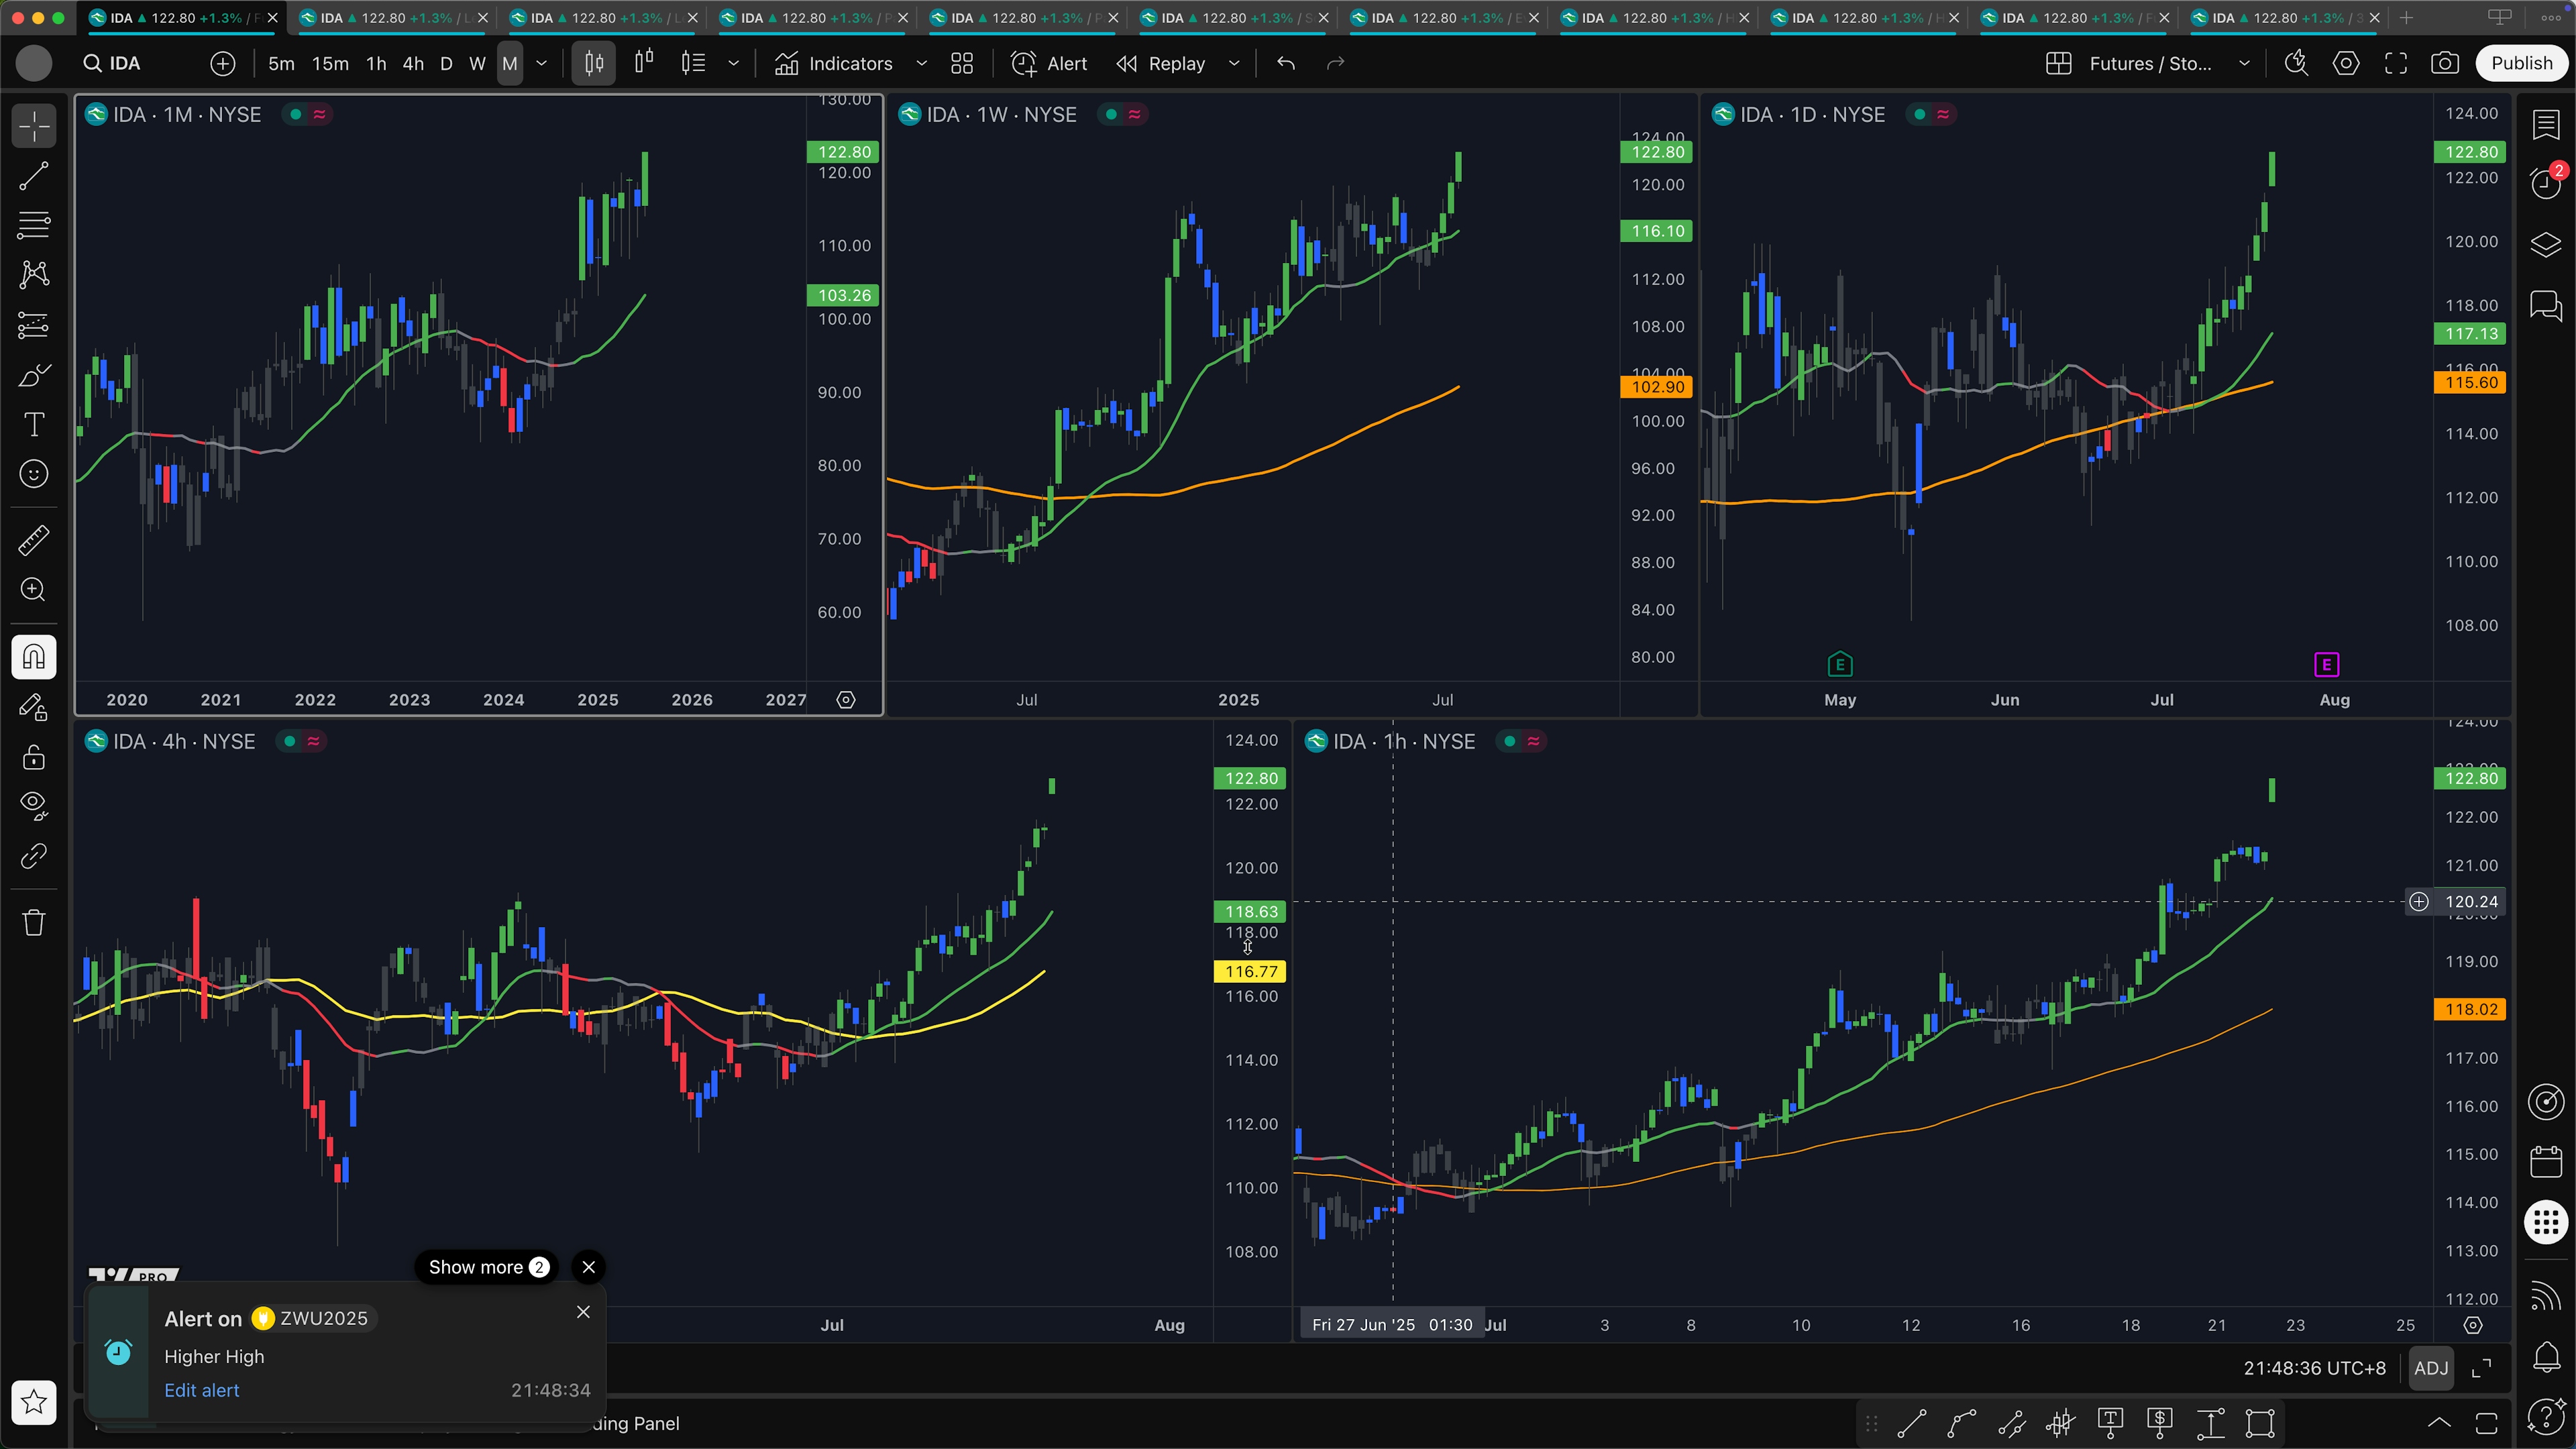Switch to the weekly W timeframe

478,63
